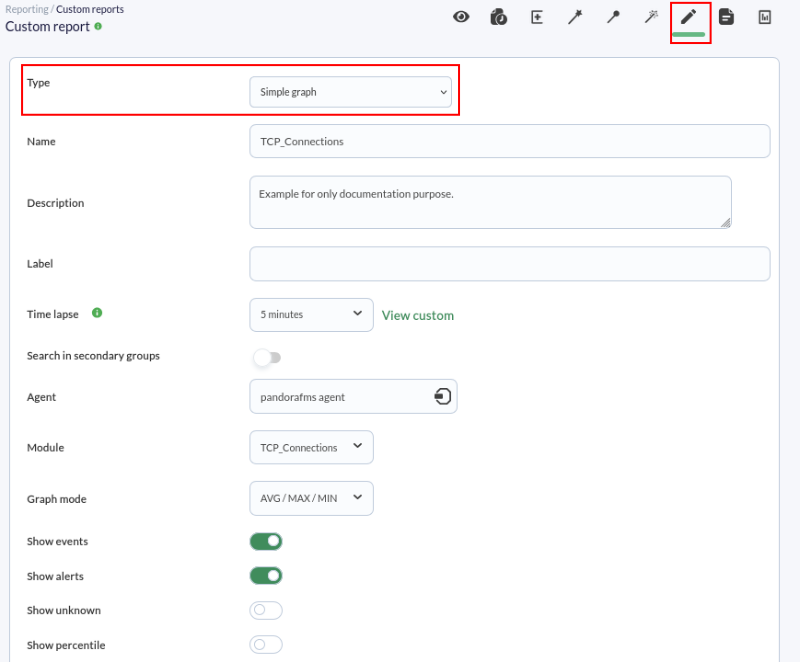Disable the Show alerts switch
This screenshot has width=800, height=662.
(x=266, y=576)
